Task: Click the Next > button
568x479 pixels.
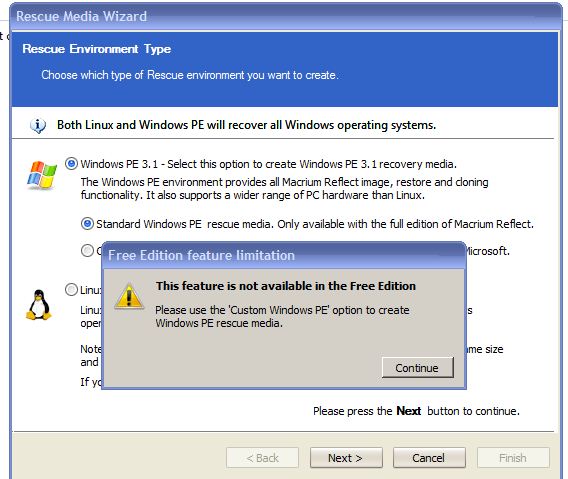Action: 346,458
